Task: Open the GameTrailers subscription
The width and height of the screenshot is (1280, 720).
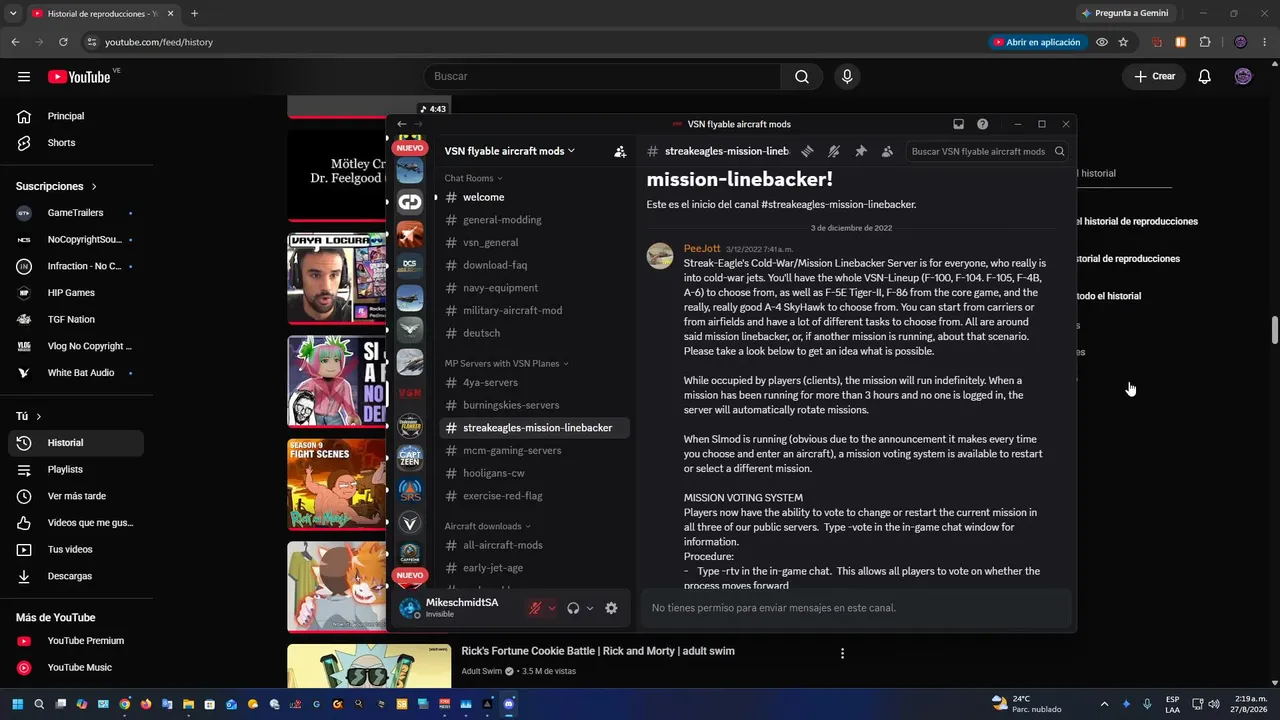Action: [x=76, y=213]
